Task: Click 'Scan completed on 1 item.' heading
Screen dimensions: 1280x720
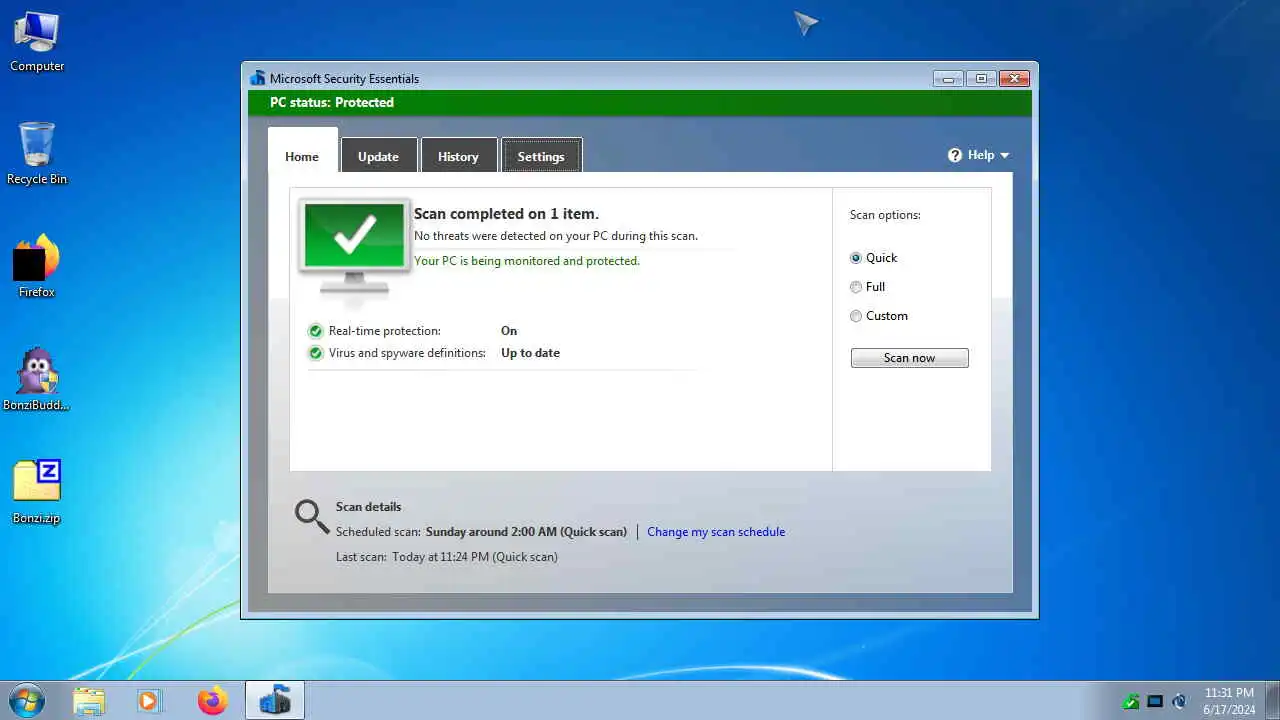Action: tap(506, 214)
